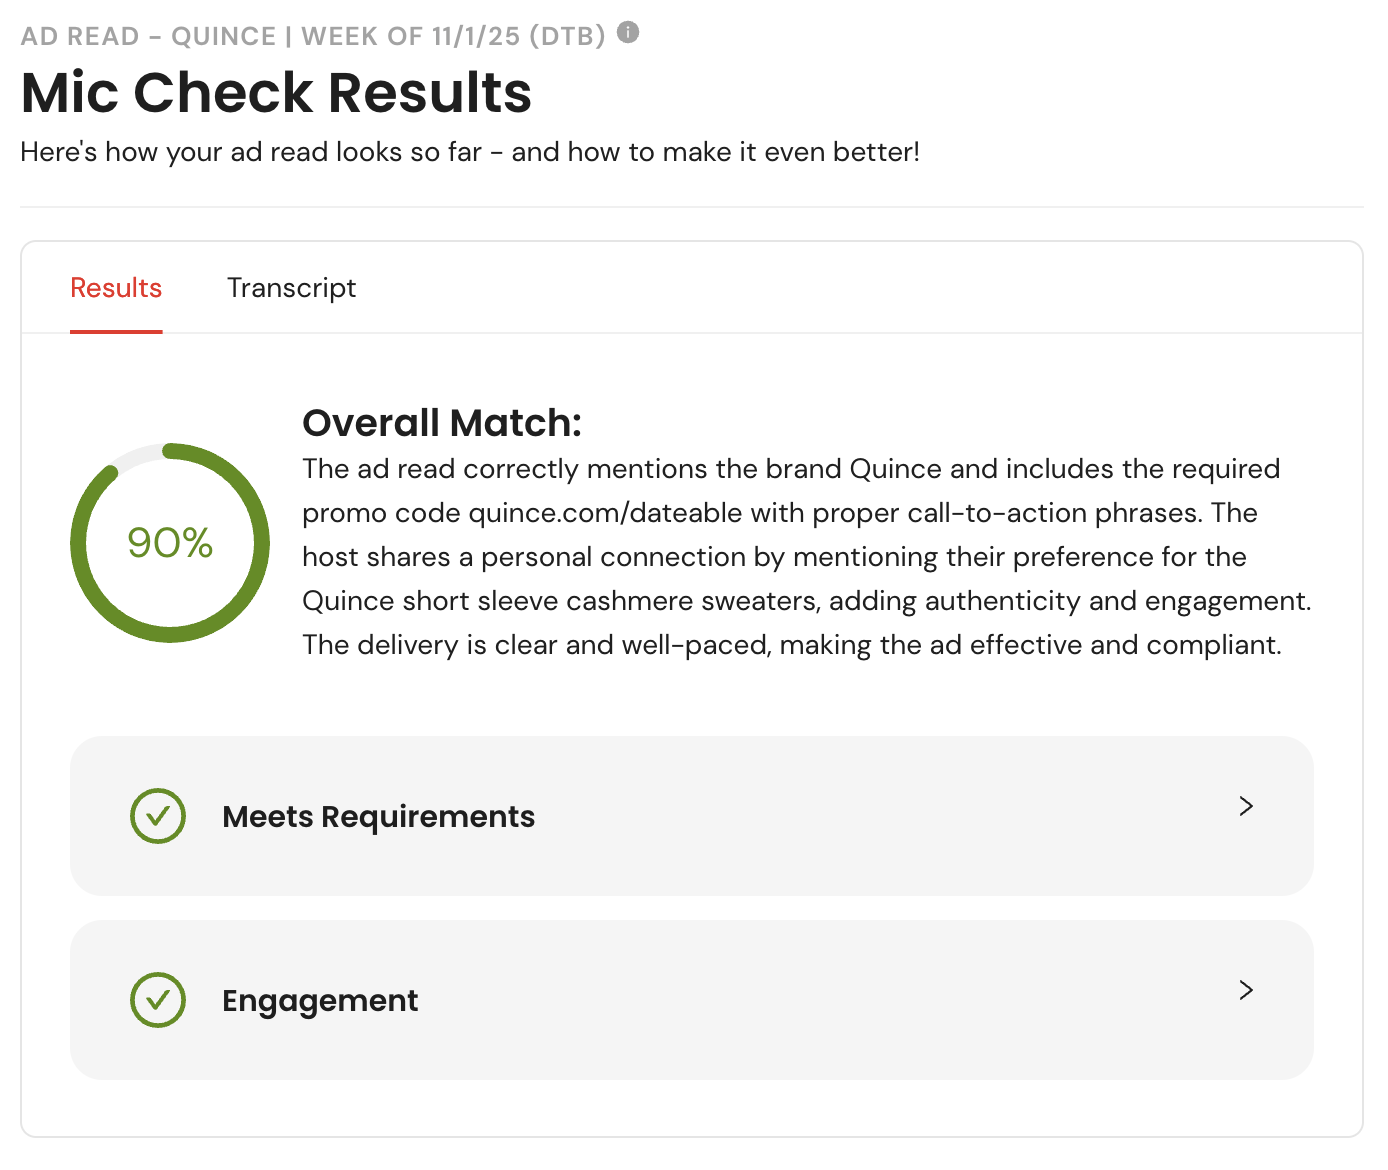This screenshot has width=1388, height=1170.
Task: Switch to the Transcript tab
Action: (291, 288)
